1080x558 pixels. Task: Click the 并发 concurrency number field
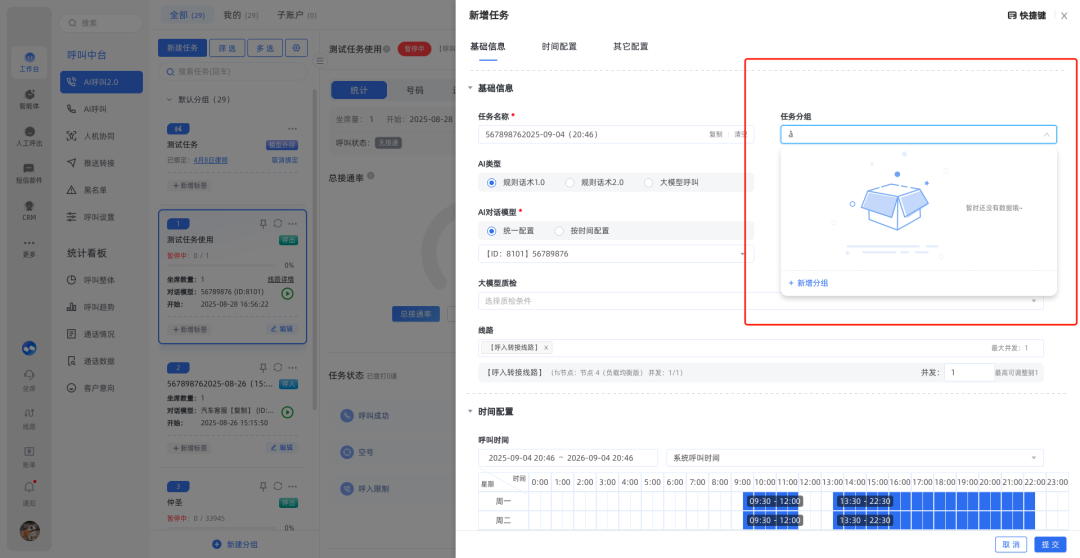(966, 372)
